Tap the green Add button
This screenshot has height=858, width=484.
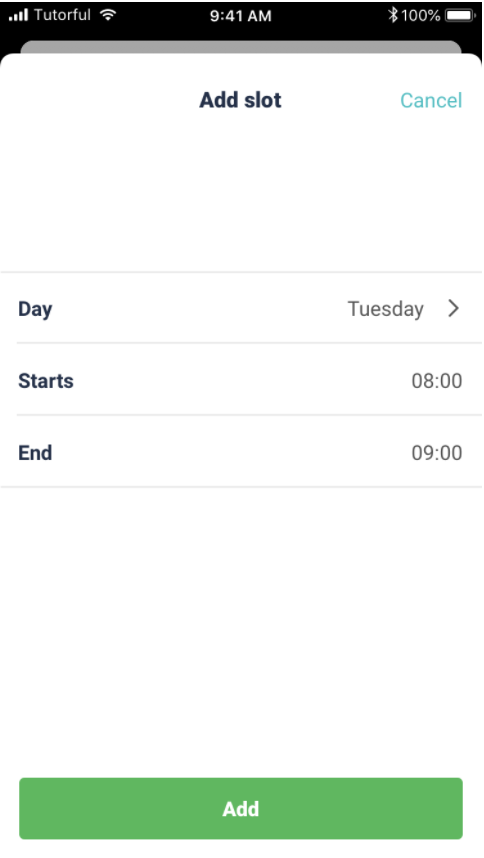pos(241,808)
